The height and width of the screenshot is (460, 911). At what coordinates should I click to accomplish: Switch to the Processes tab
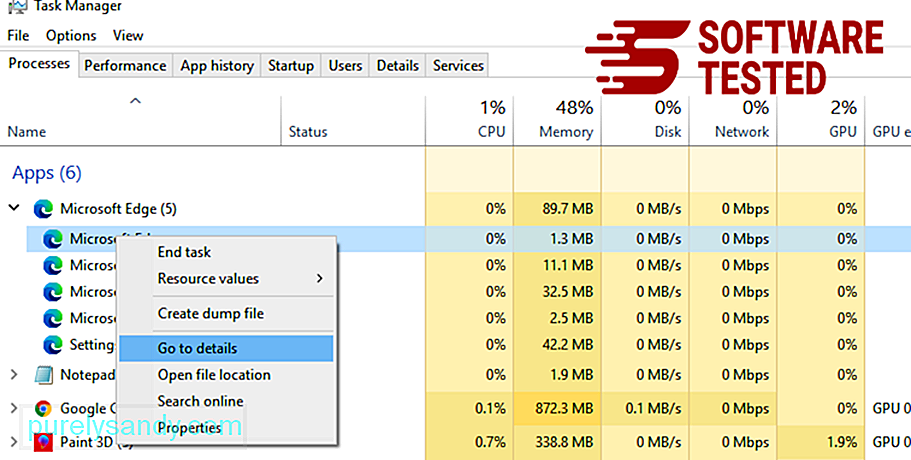[39, 63]
